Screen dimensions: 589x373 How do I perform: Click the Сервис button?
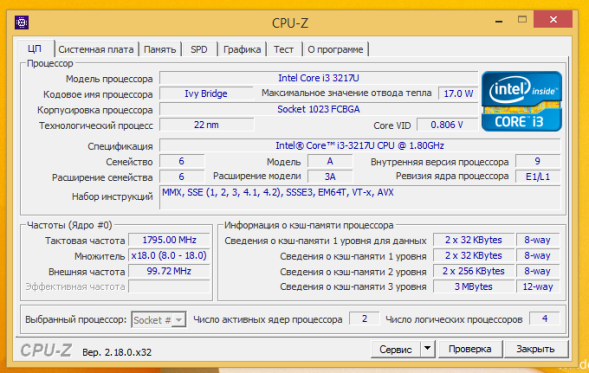tap(395, 349)
